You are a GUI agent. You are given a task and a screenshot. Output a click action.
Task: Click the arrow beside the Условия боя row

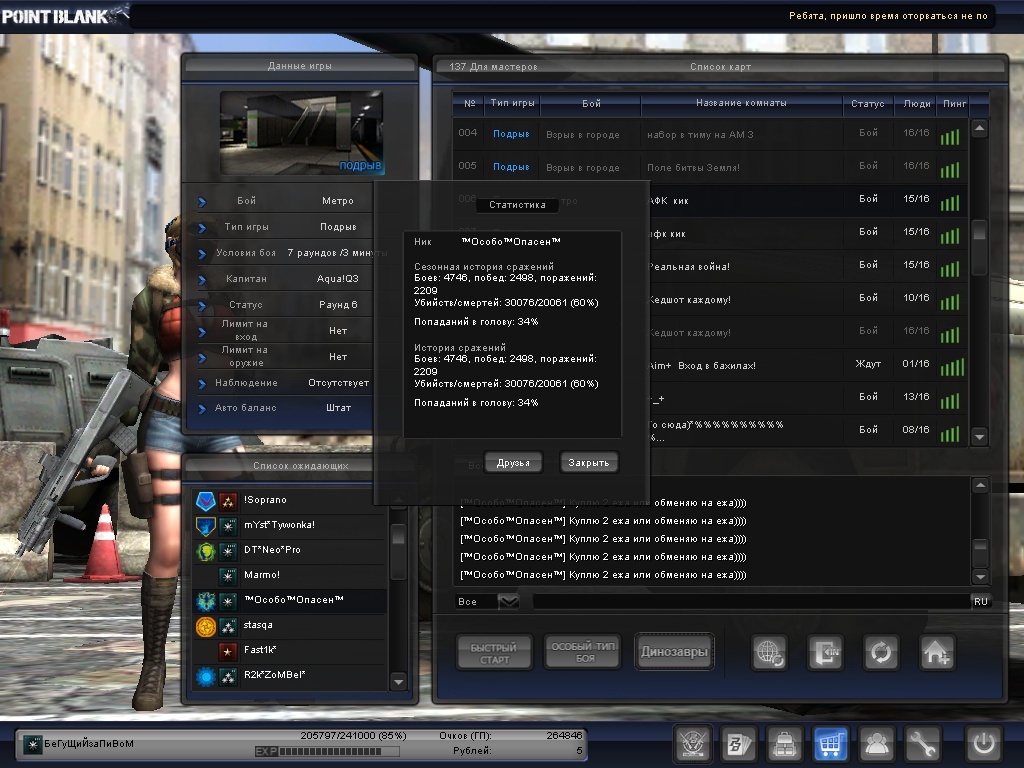pos(202,254)
